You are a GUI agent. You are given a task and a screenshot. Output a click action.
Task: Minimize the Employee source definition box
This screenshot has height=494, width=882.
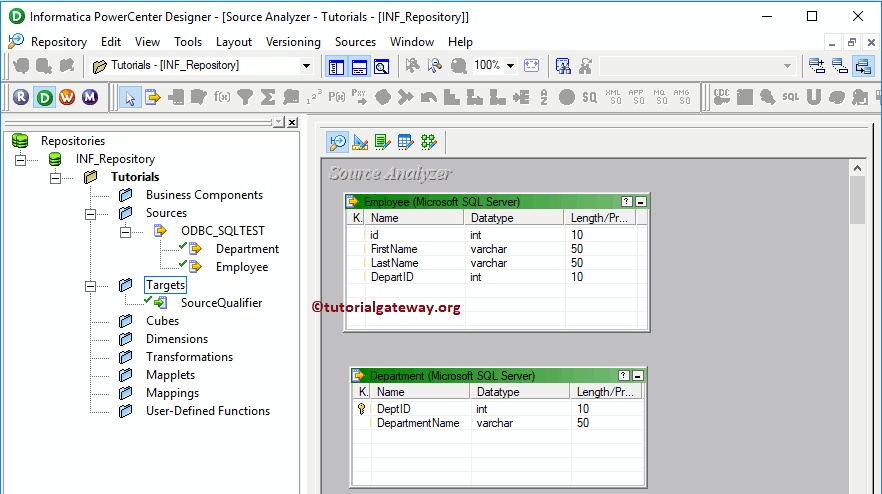click(640, 201)
